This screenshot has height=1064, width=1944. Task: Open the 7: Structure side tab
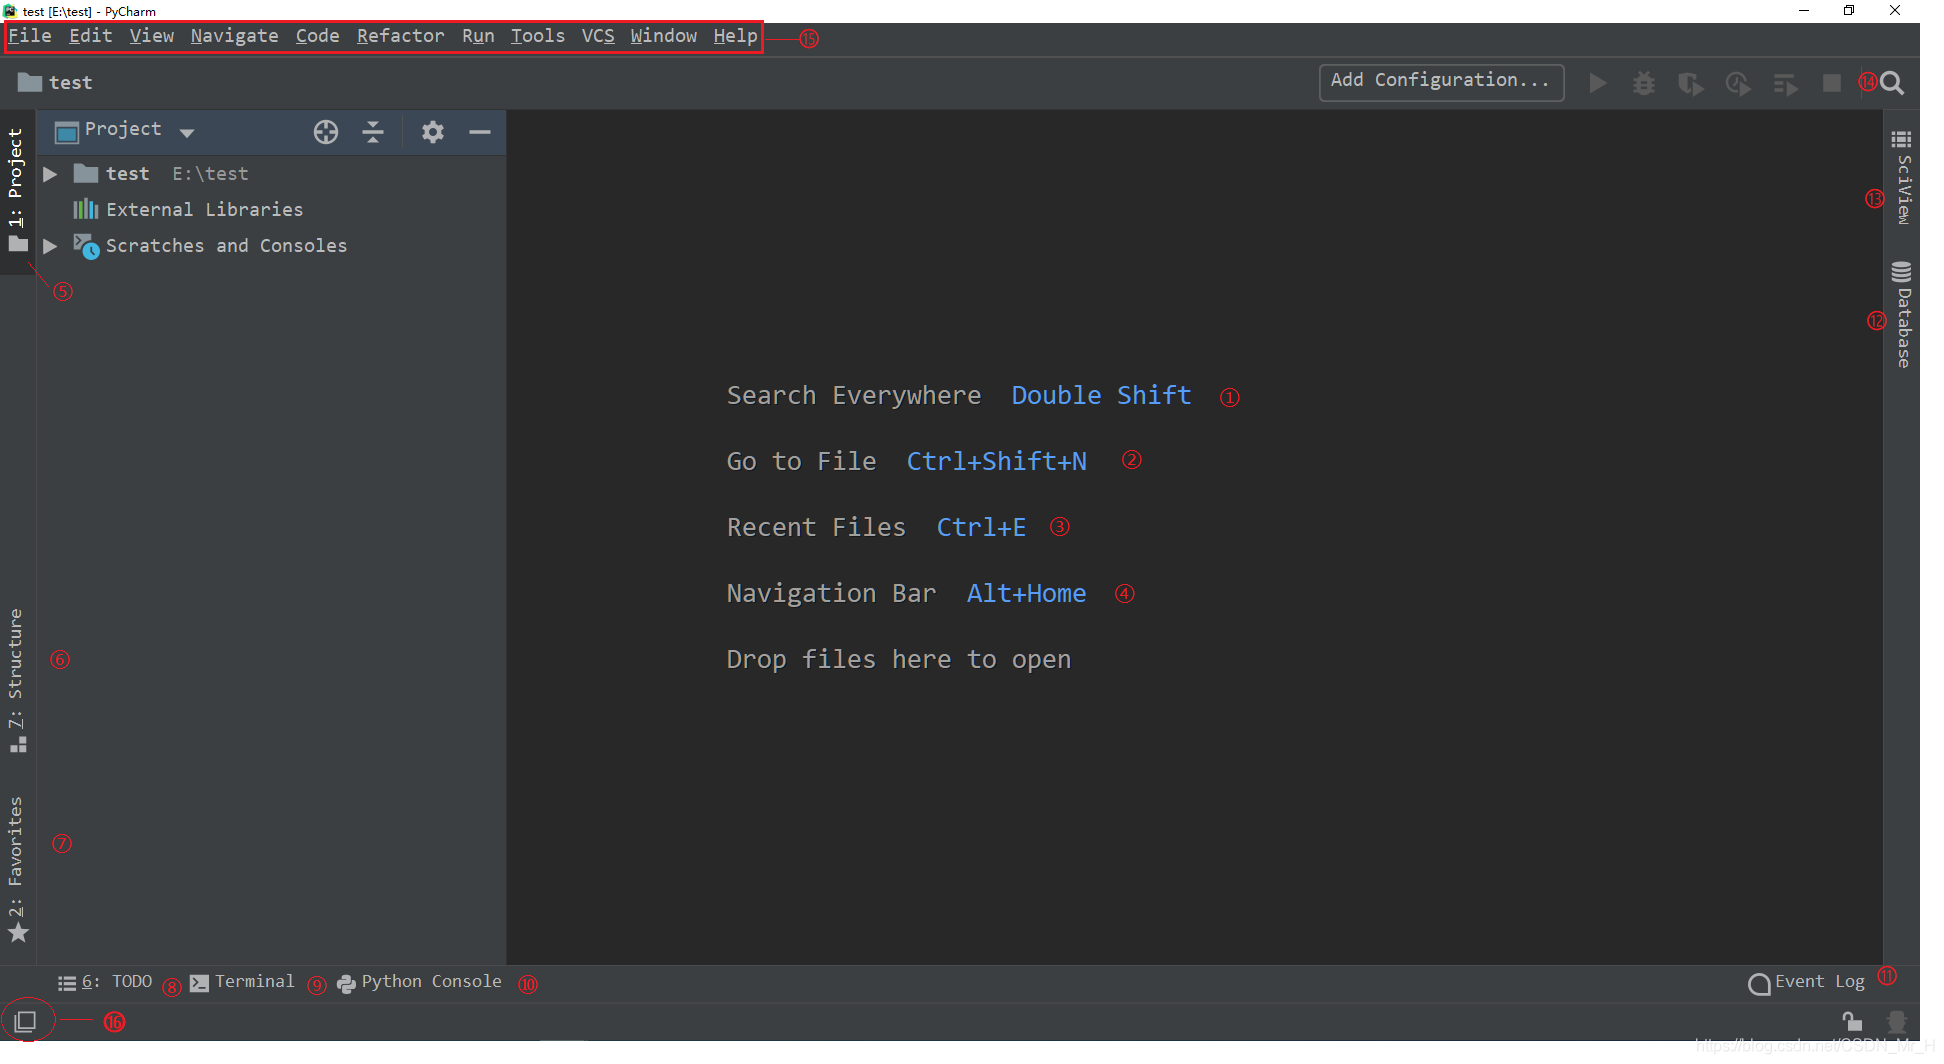pos(17,680)
